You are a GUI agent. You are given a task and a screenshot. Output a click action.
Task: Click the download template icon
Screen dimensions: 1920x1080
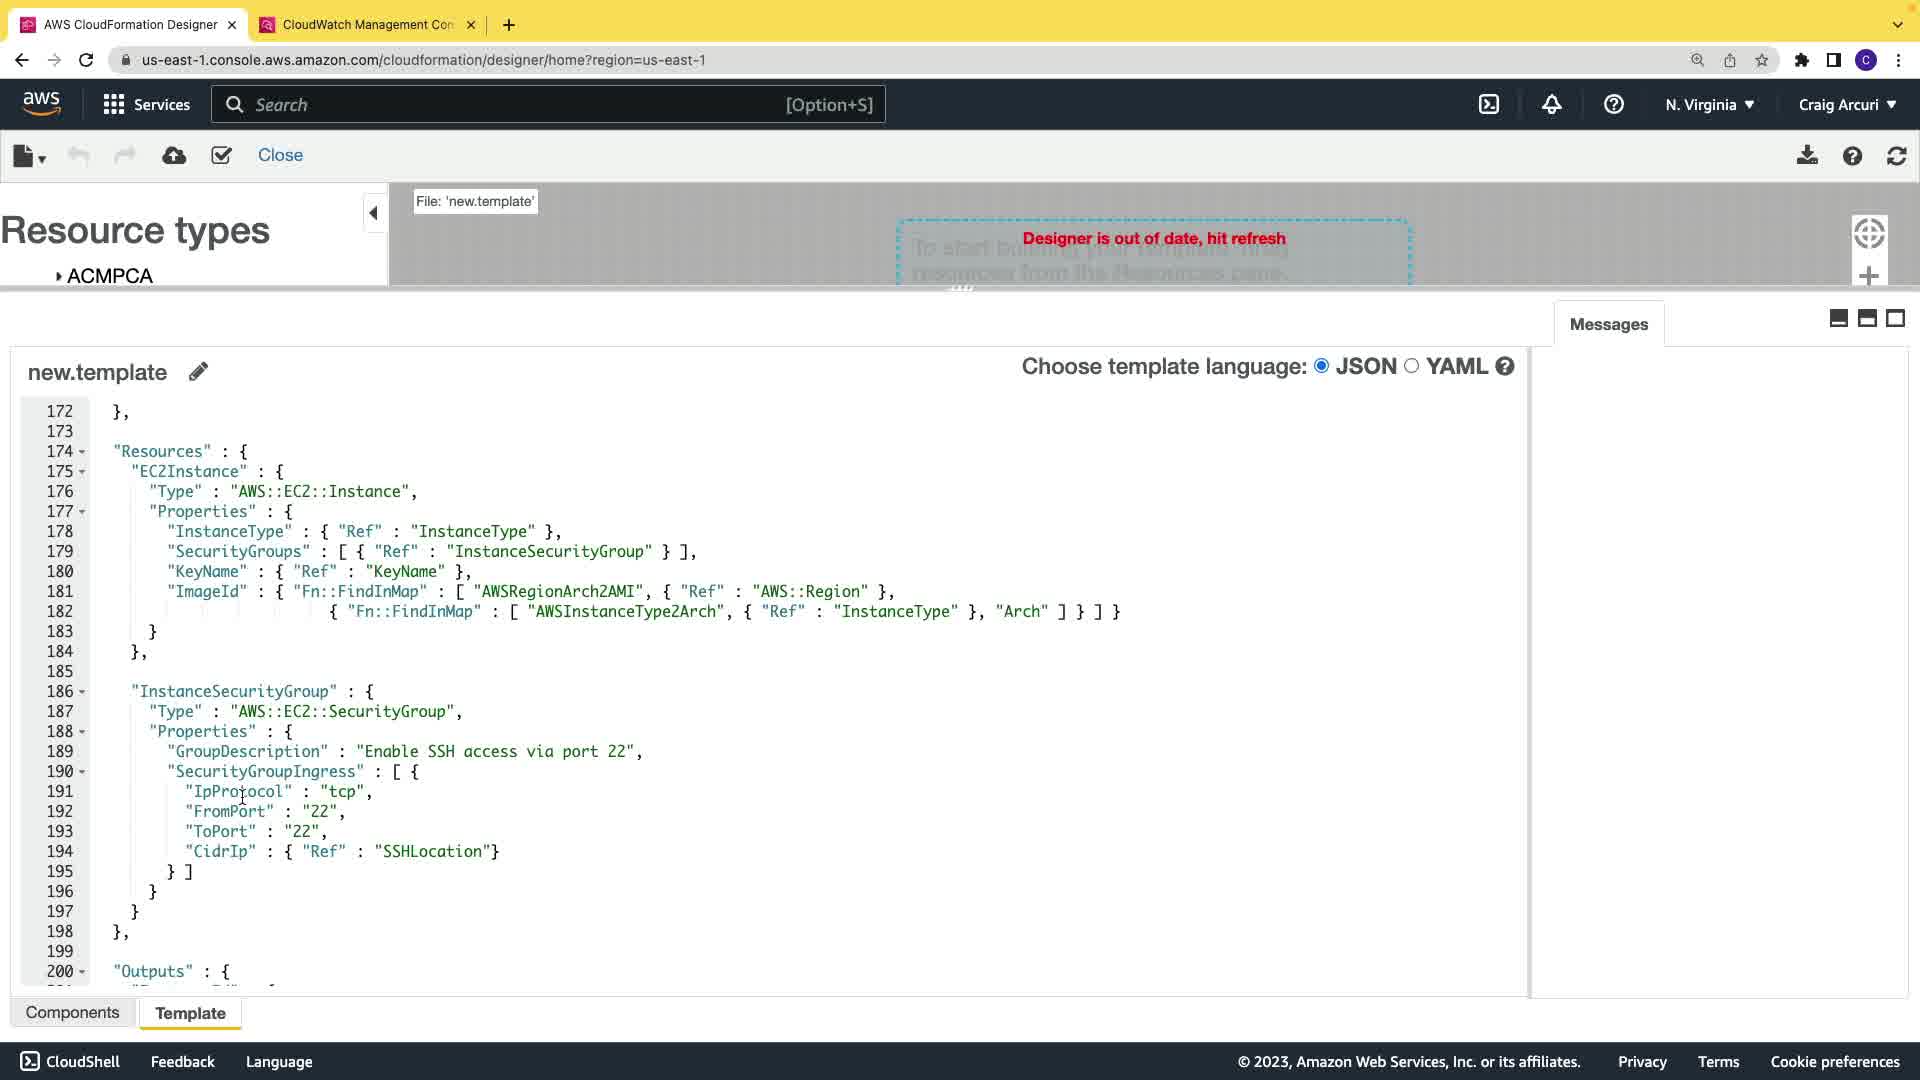point(1807,156)
